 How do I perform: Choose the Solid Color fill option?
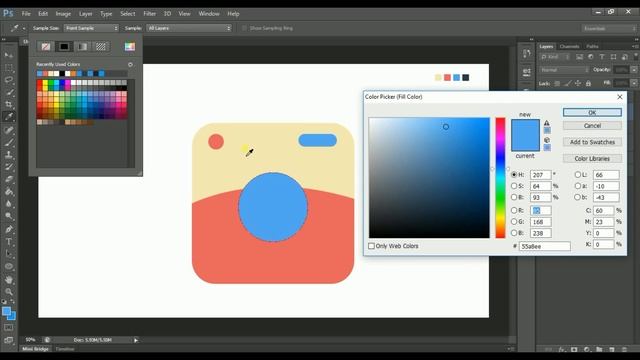point(64,47)
